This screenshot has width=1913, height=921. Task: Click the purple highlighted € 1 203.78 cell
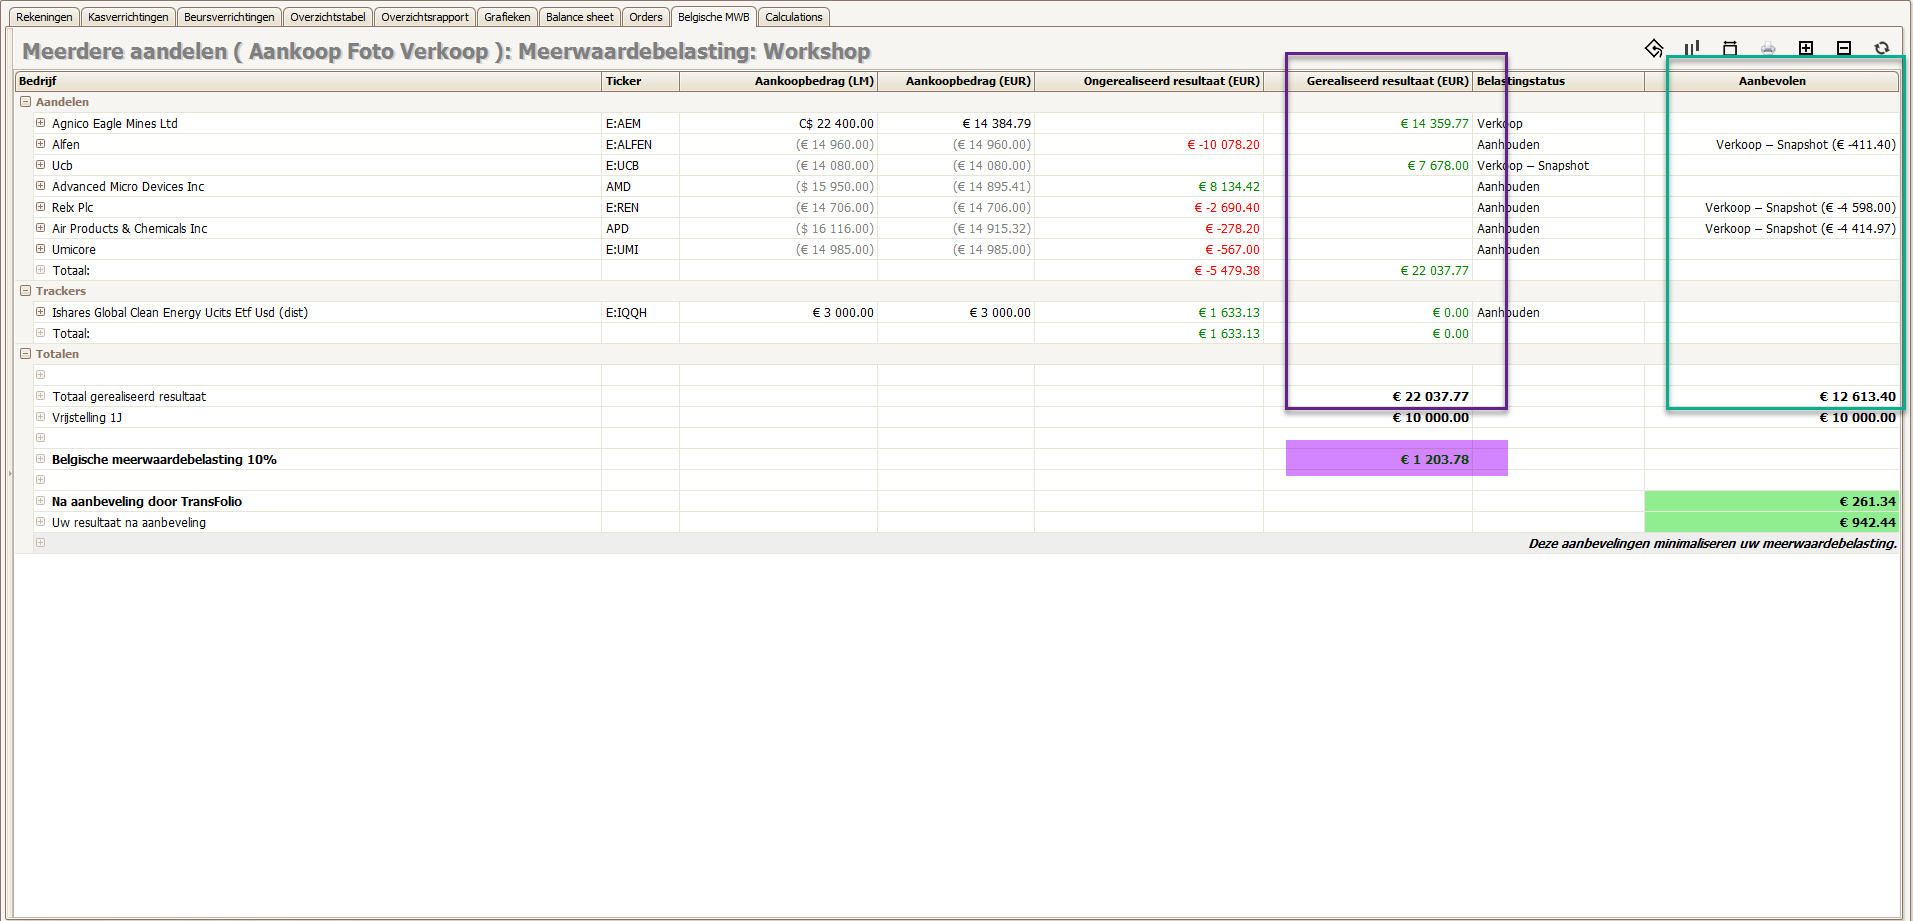click(1396, 459)
